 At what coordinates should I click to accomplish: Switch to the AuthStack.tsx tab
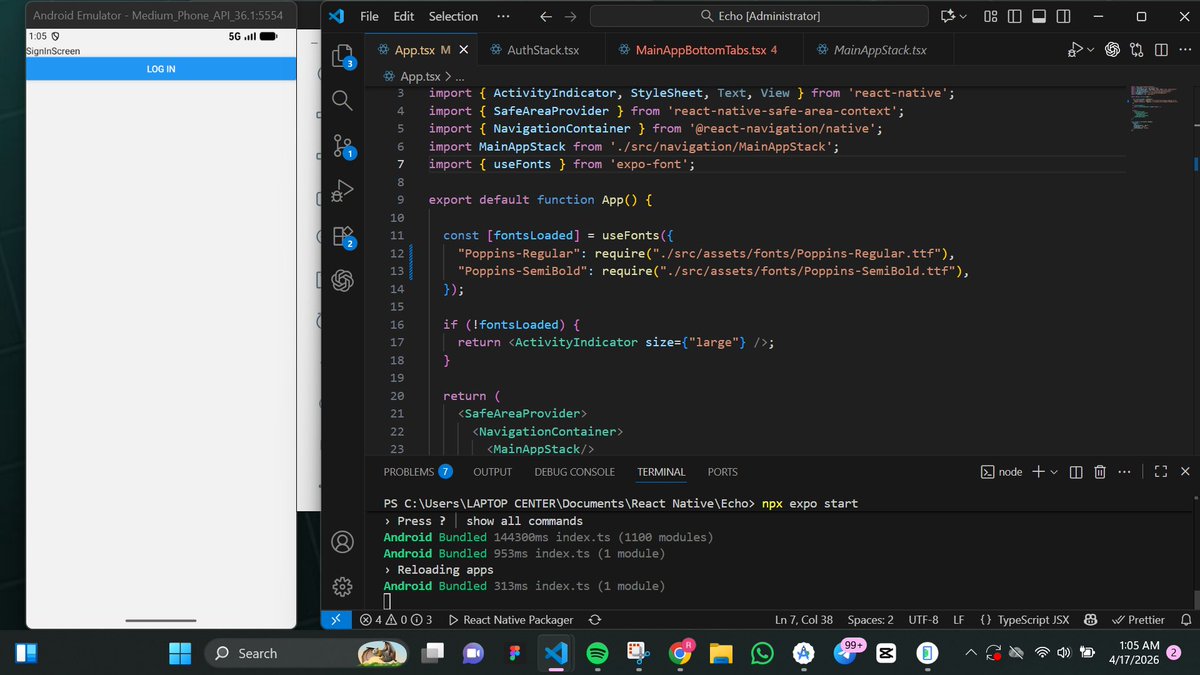coord(541,48)
